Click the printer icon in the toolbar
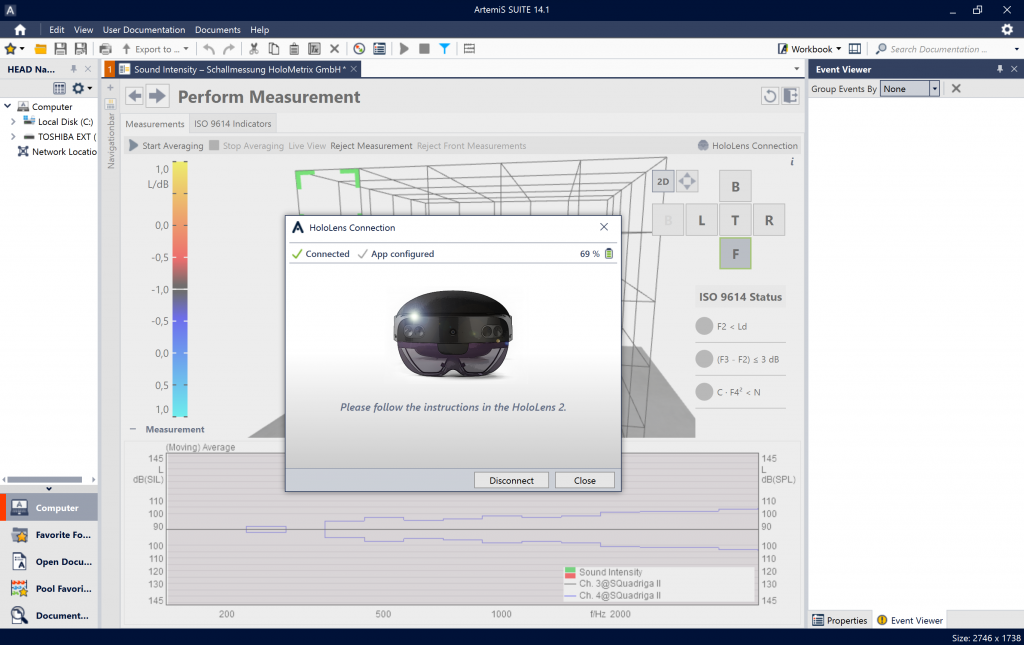 tap(105, 49)
